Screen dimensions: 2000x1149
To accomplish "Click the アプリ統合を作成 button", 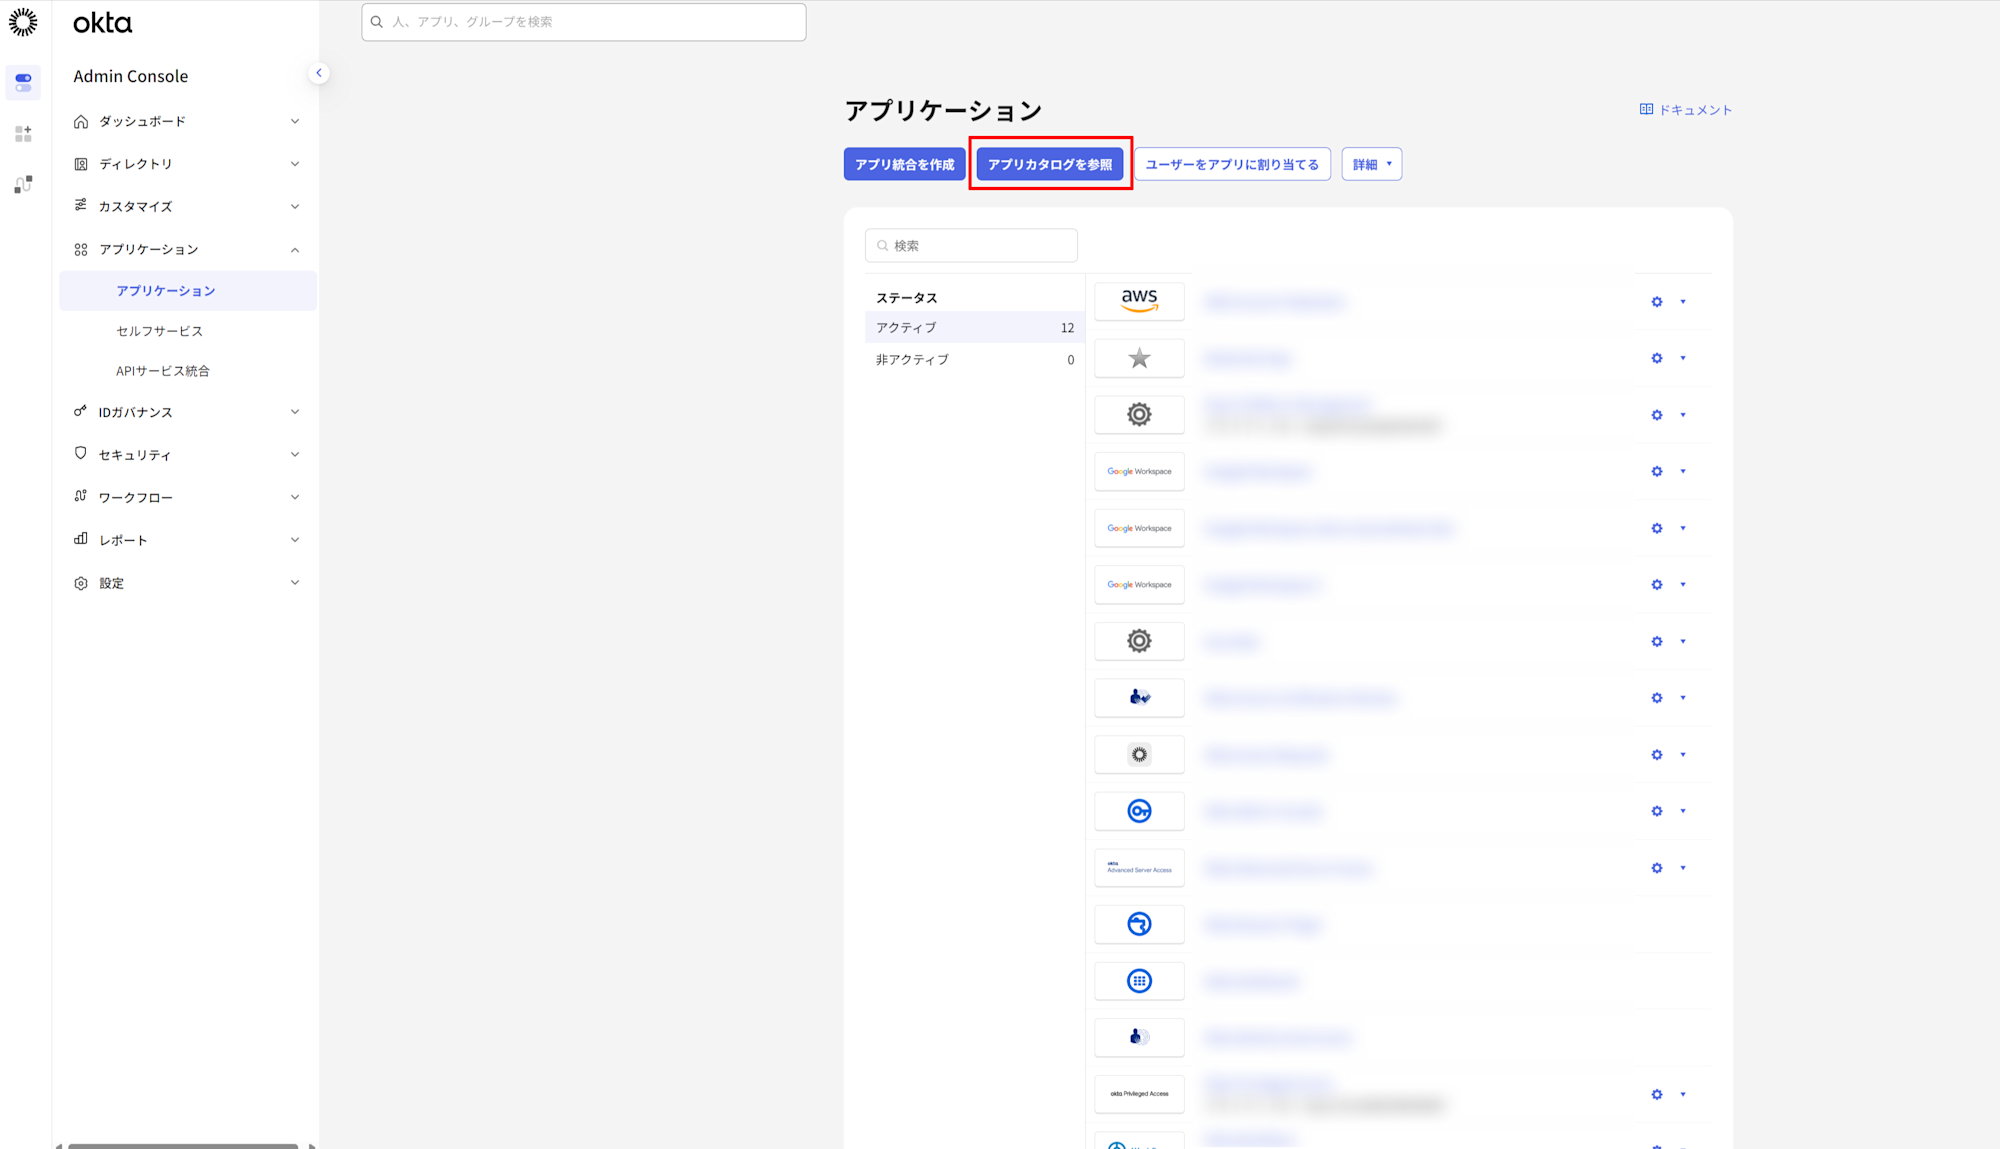I will point(904,163).
